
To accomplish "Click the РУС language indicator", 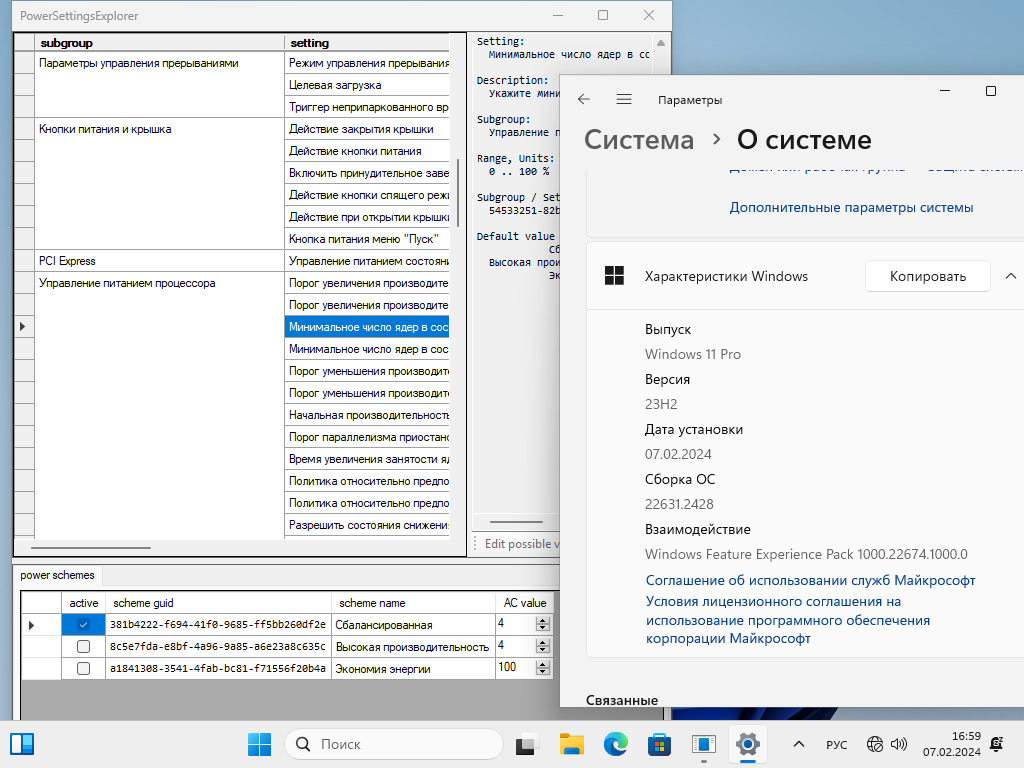I will [x=837, y=744].
